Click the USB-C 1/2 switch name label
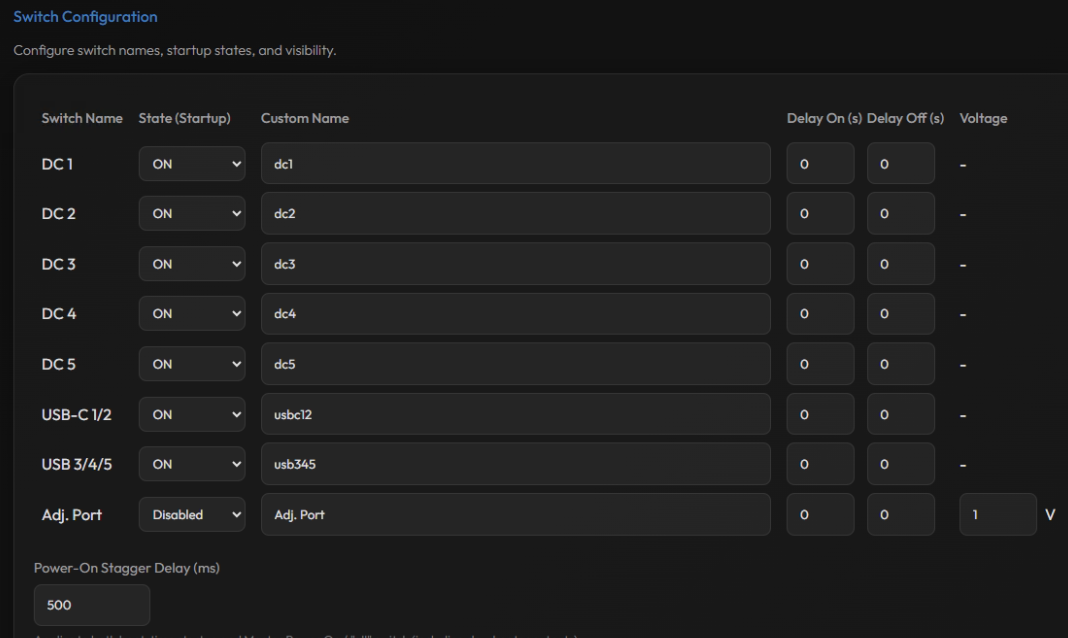1068x638 pixels. click(x=76, y=414)
